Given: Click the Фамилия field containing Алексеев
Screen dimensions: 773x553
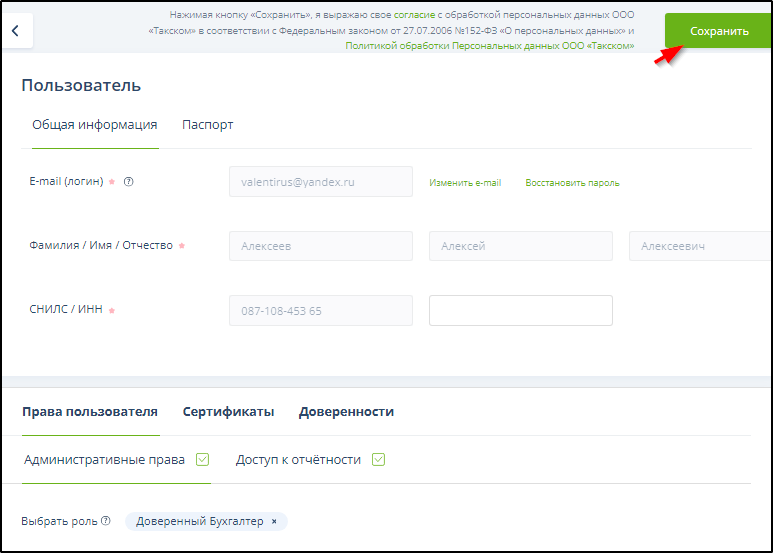Looking at the screenshot, I should pyautogui.click(x=320, y=246).
